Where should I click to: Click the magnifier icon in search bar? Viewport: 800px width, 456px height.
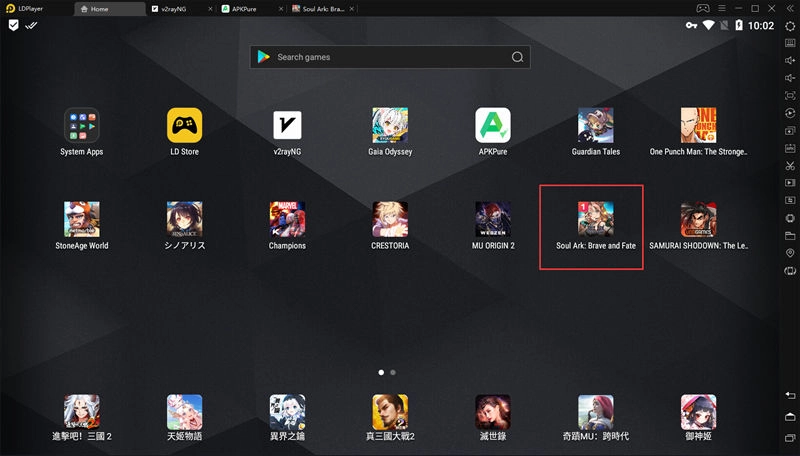[517, 57]
